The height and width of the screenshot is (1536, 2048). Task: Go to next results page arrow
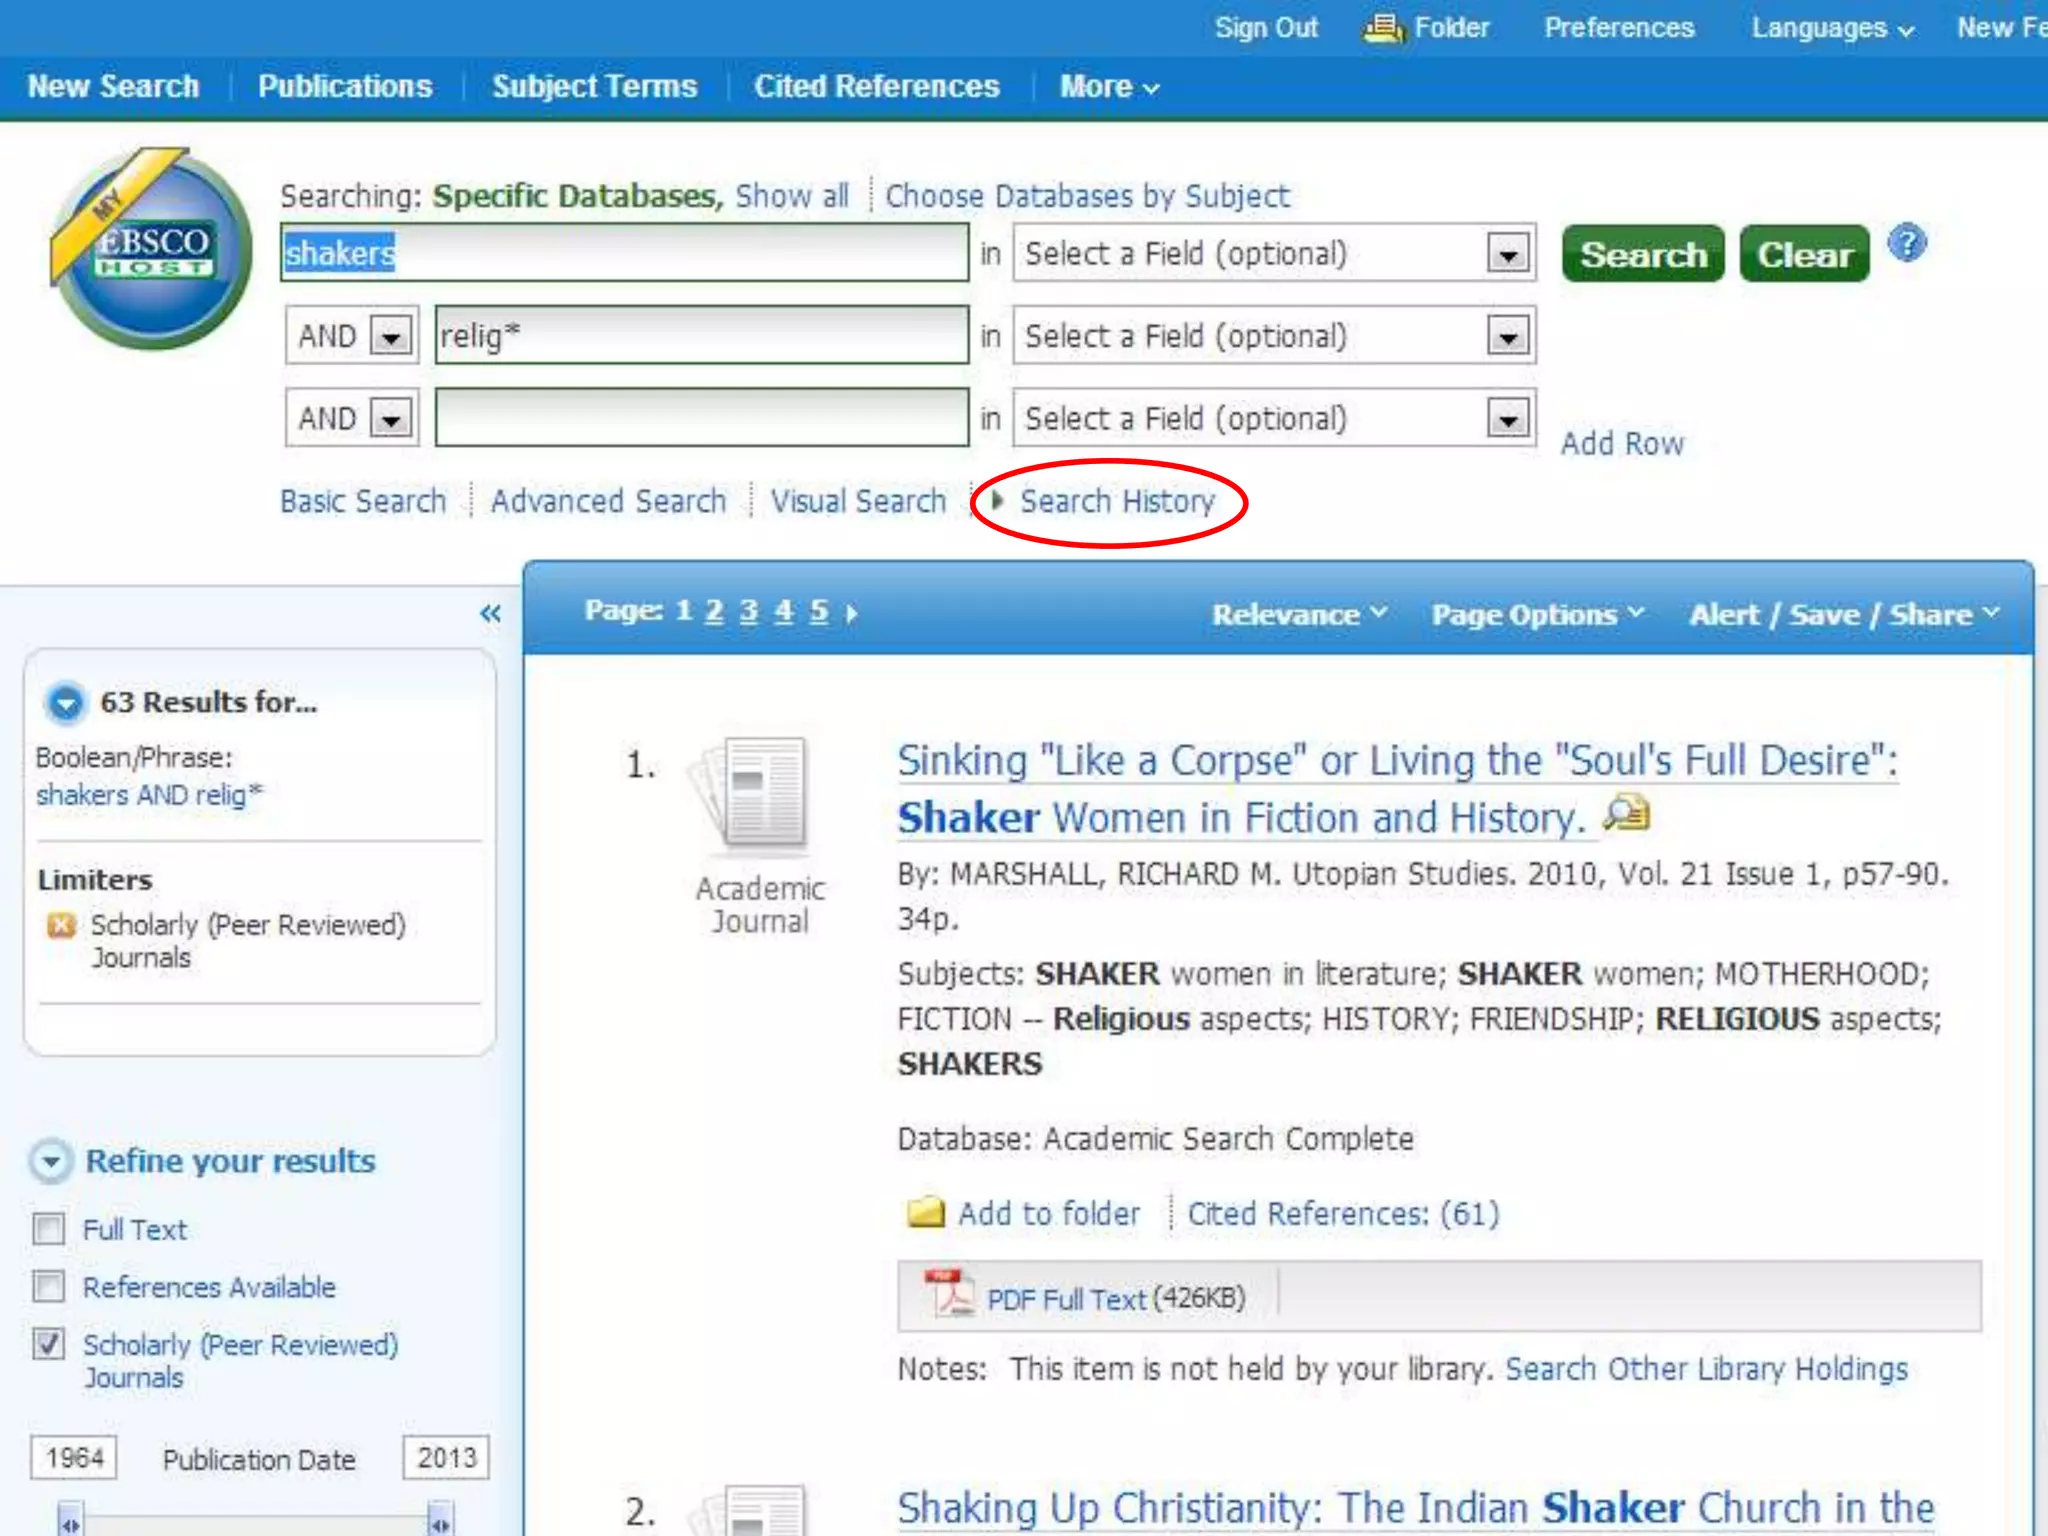852,612
